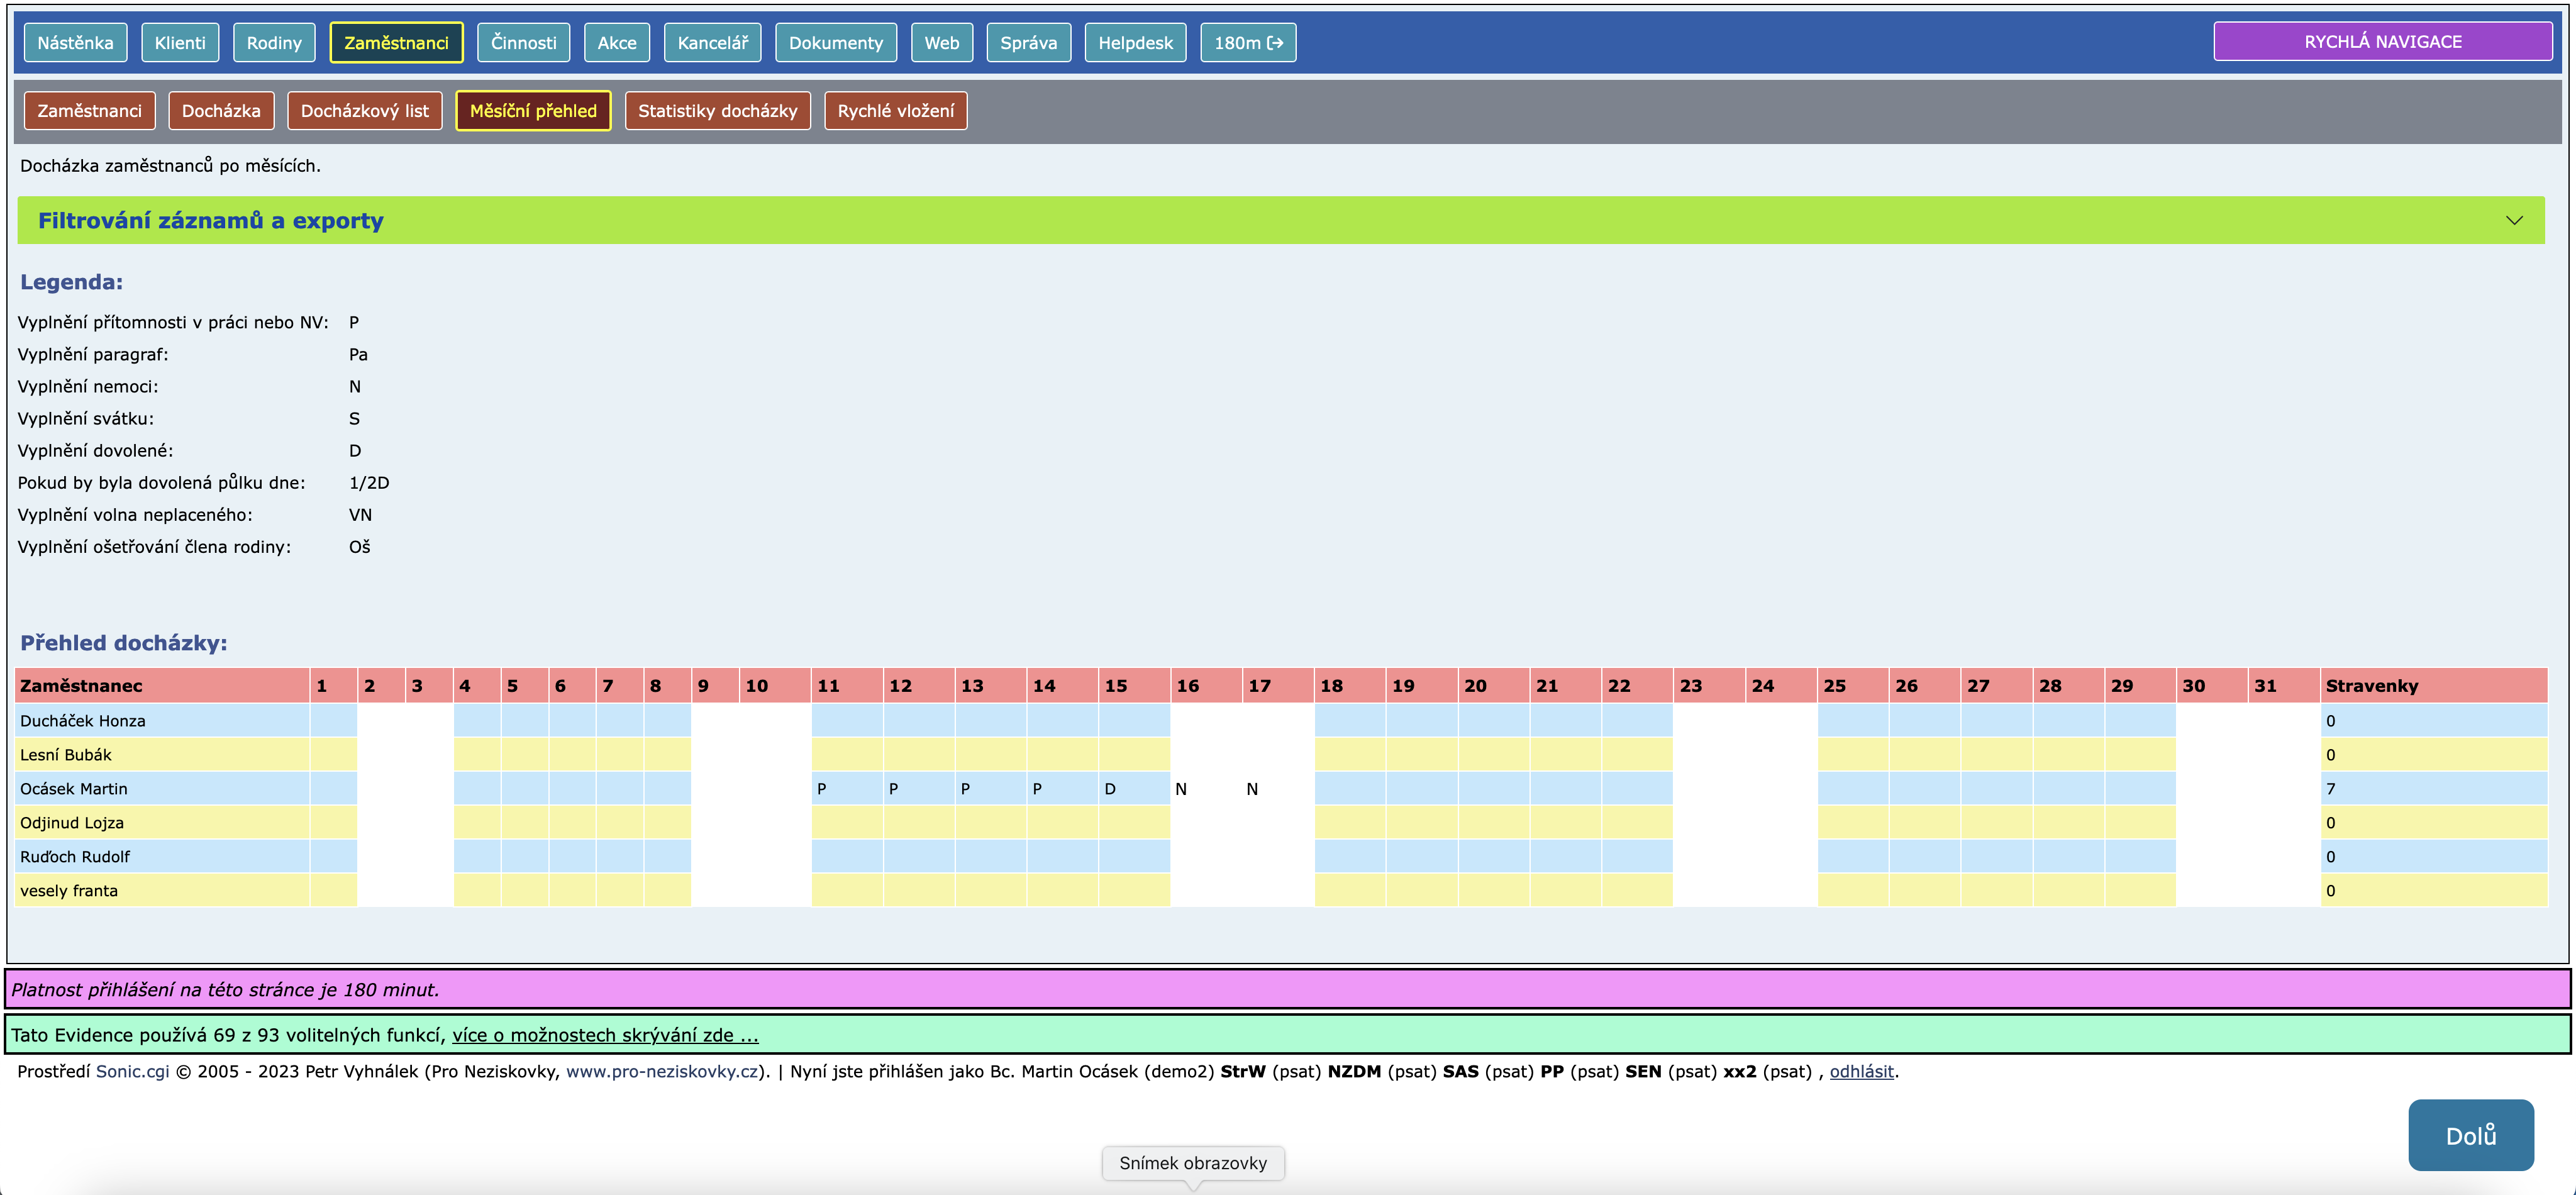Click Ocásek Martin's day 11 cell
This screenshot has width=2576, height=1195.
click(846, 789)
